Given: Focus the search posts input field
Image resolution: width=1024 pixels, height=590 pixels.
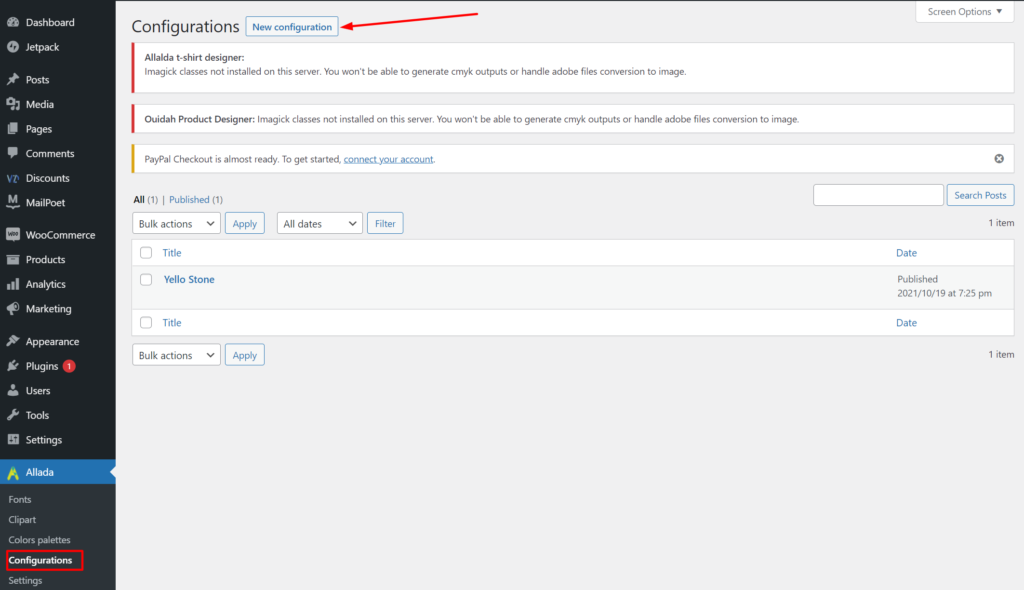Looking at the screenshot, I should (878, 195).
